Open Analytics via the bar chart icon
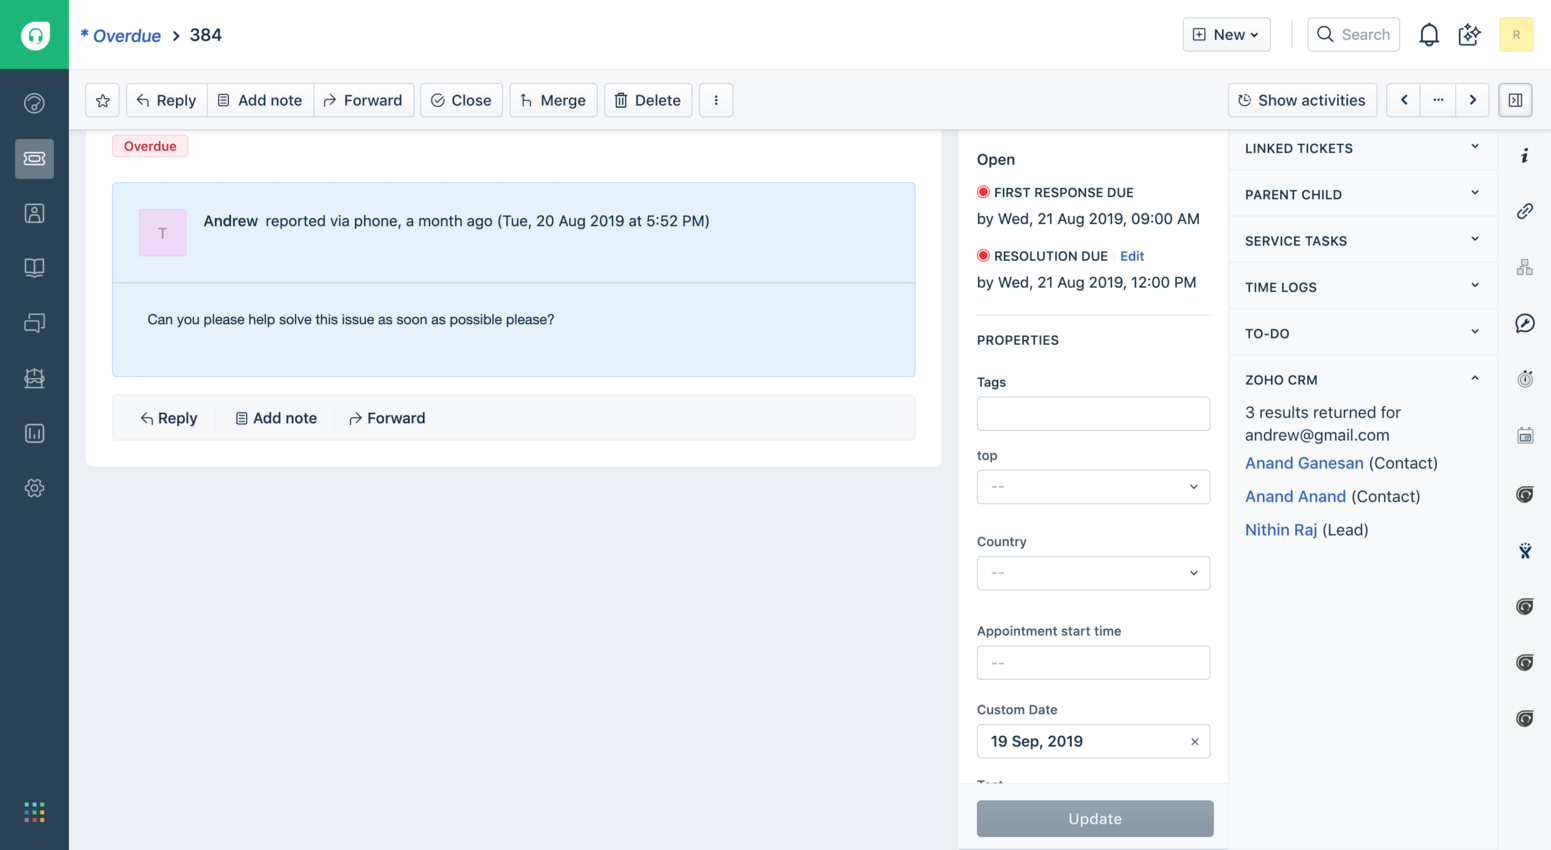The width and height of the screenshot is (1551, 850). [x=35, y=433]
